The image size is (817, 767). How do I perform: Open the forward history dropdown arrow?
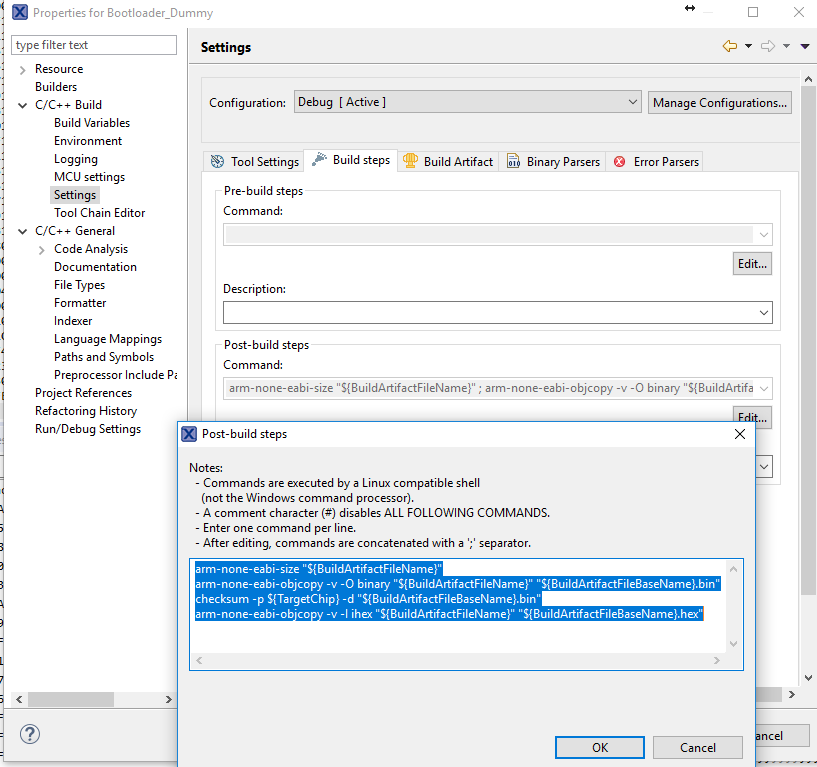(x=786, y=46)
